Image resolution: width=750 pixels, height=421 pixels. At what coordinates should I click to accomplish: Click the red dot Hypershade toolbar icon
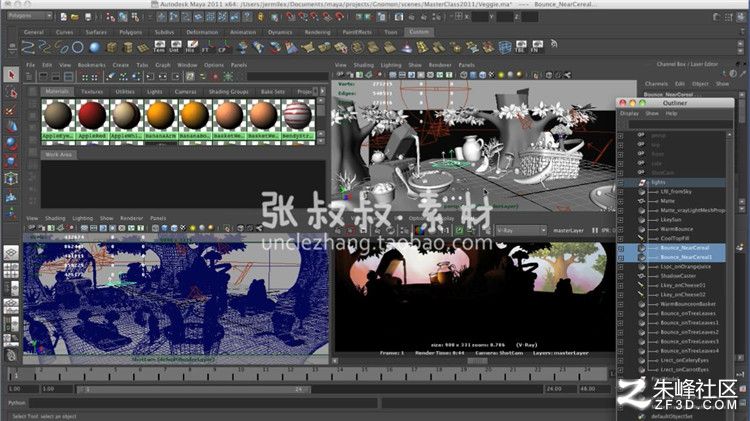pyautogui.click(x=215, y=77)
